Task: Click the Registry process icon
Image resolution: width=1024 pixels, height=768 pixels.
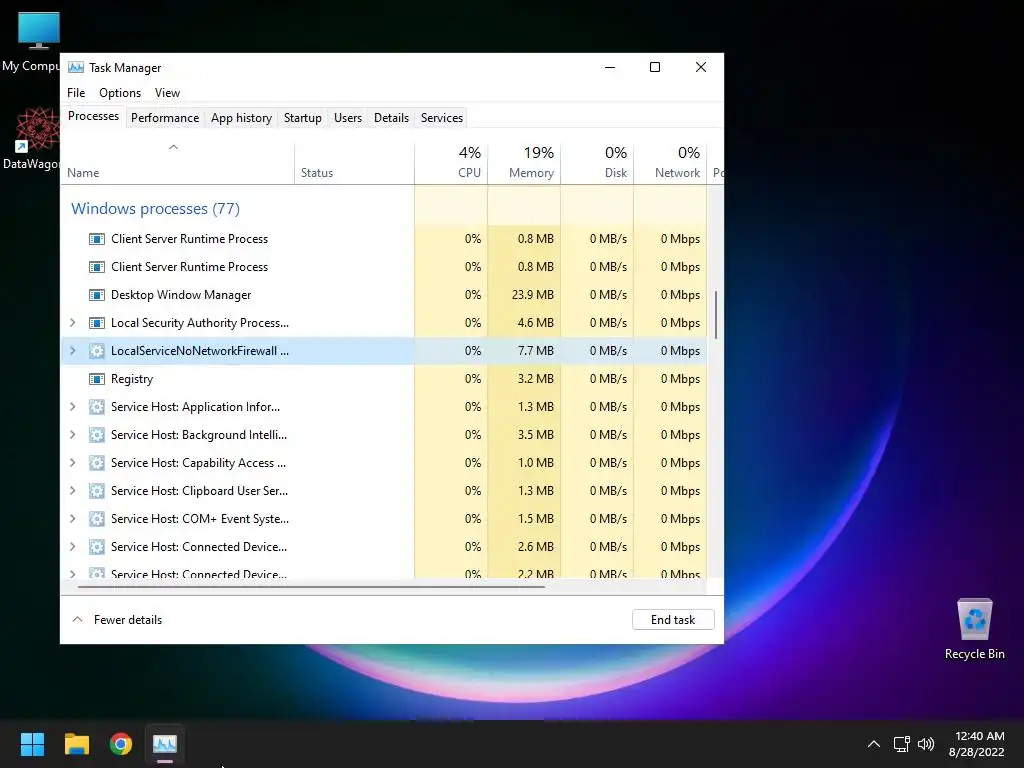Action: point(97,379)
